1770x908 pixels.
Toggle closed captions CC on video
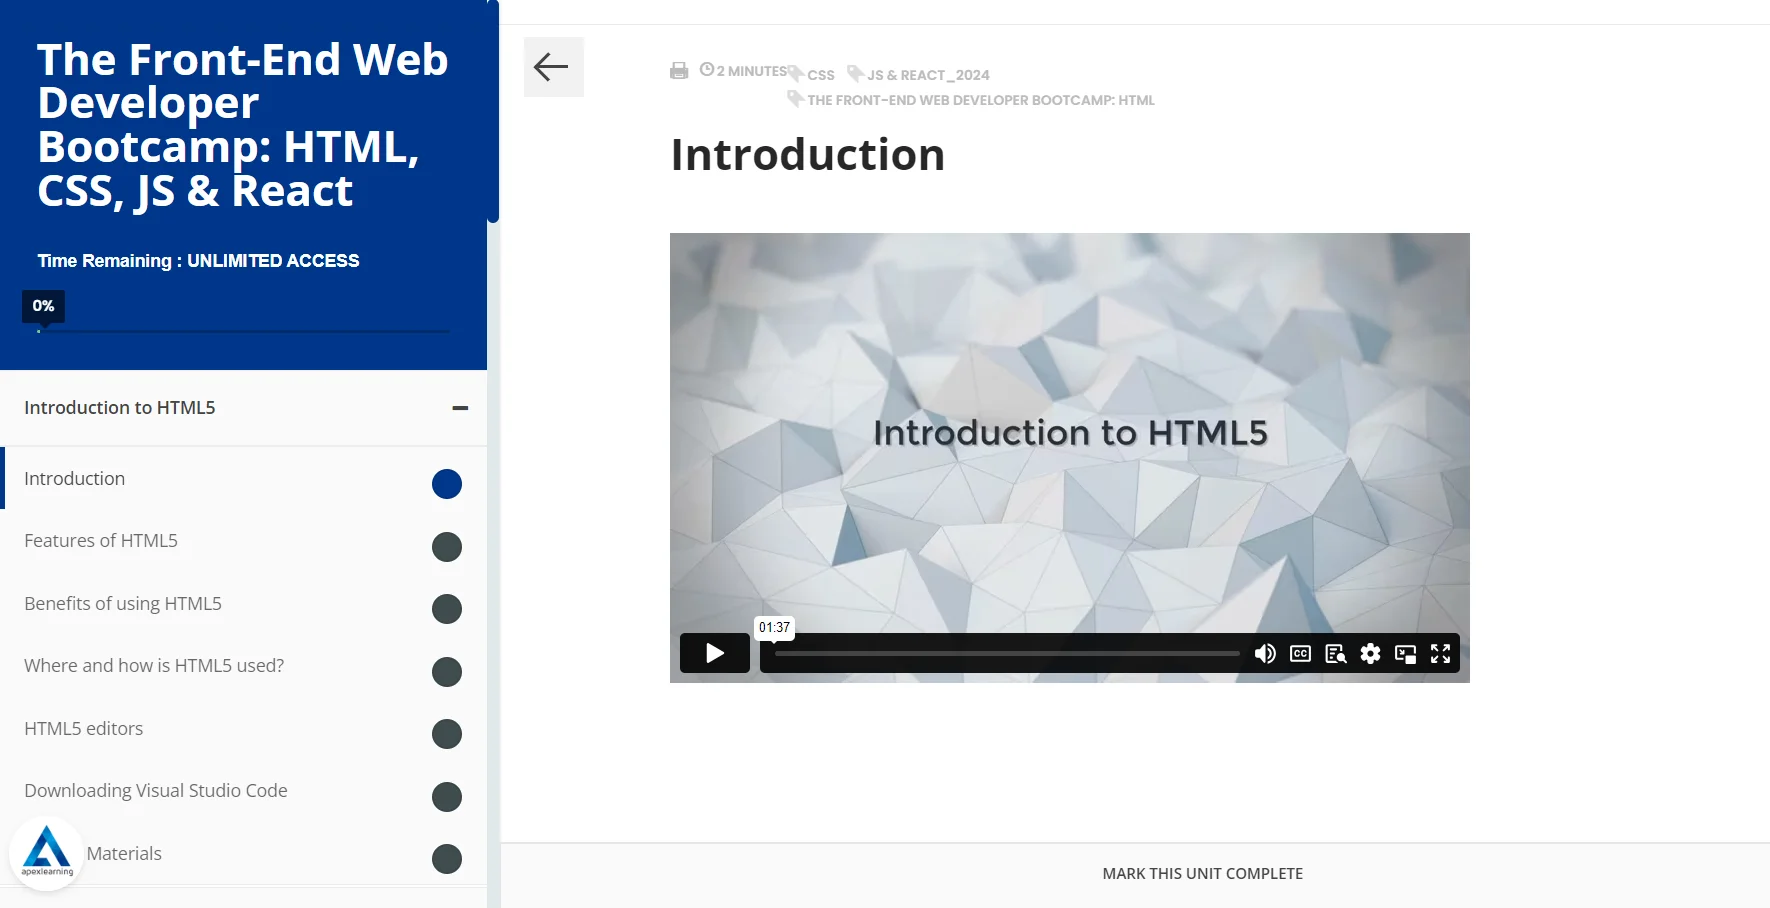click(1300, 653)
